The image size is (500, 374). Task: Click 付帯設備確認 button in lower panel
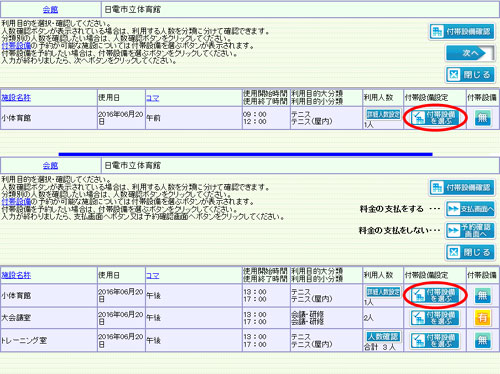point(462,187)
